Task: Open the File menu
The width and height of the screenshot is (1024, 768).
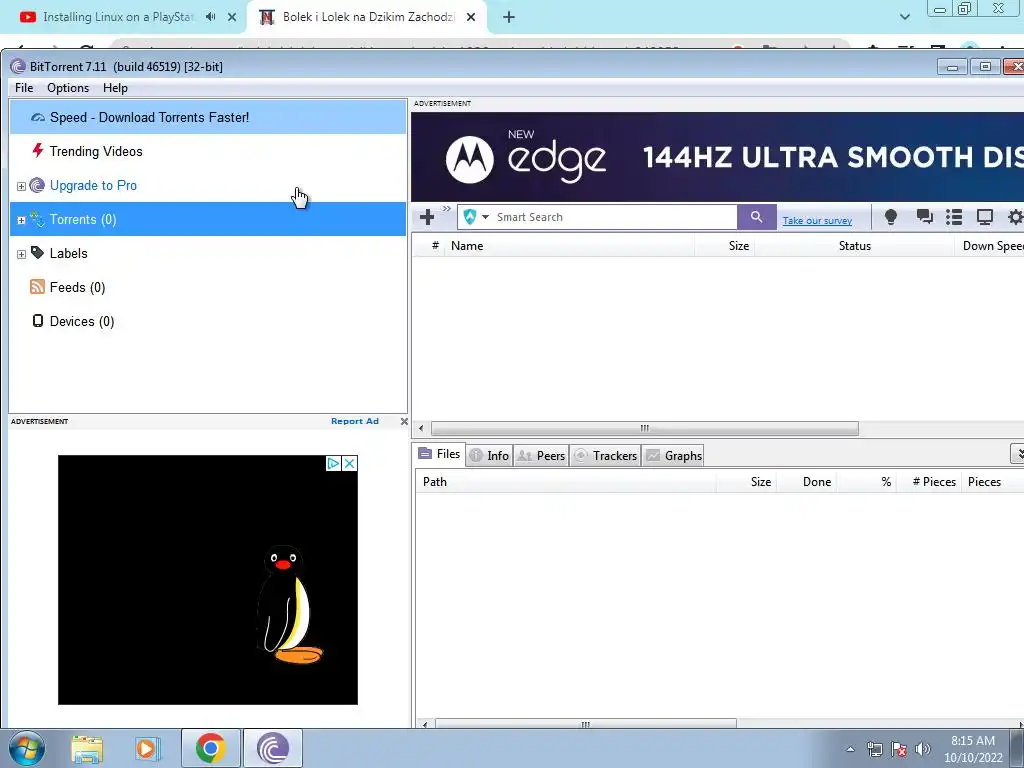Action: (24, 88)
